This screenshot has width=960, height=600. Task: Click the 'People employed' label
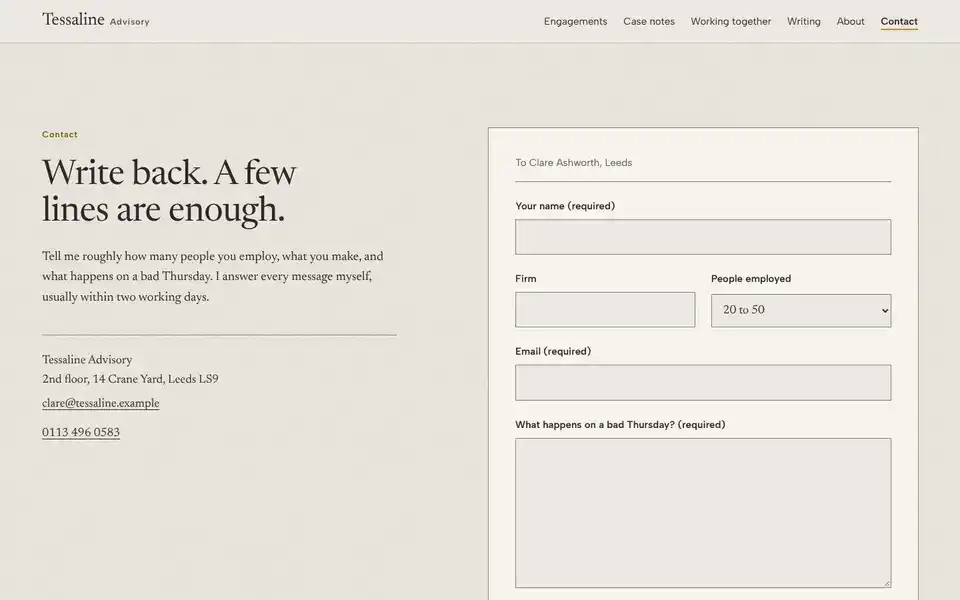pos(751,279)
